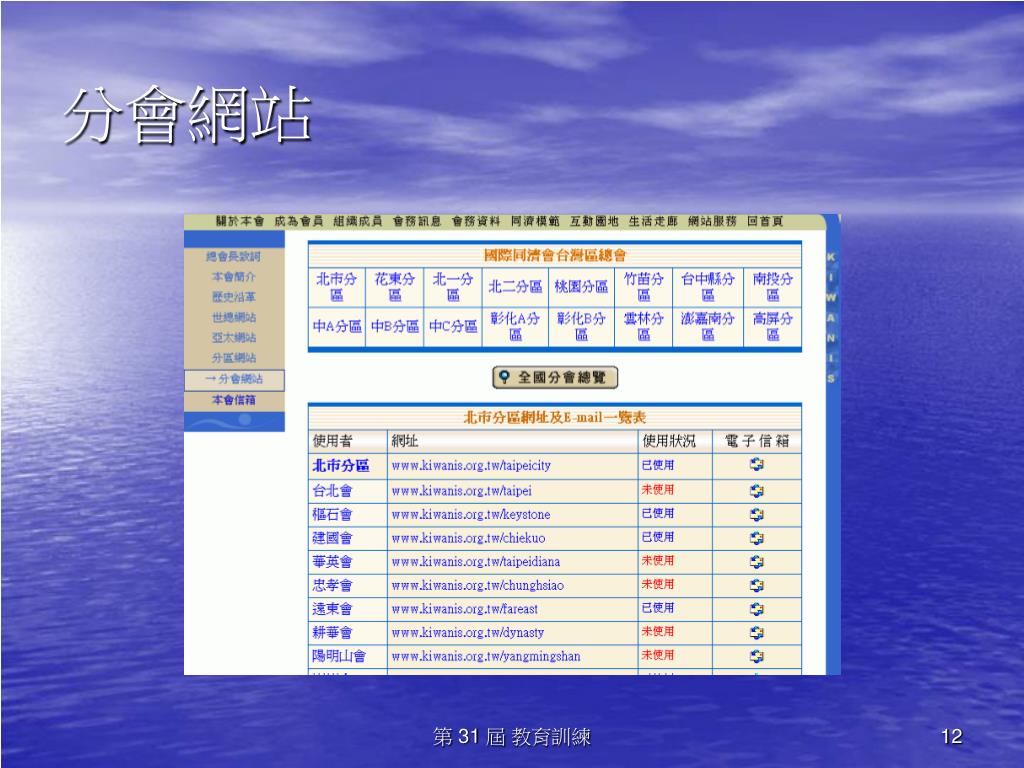Image resolution: width=1024 pixels, height=768 pixels.
Task: Click 北市分區 name in the user column
Action: tap(341, 466)
